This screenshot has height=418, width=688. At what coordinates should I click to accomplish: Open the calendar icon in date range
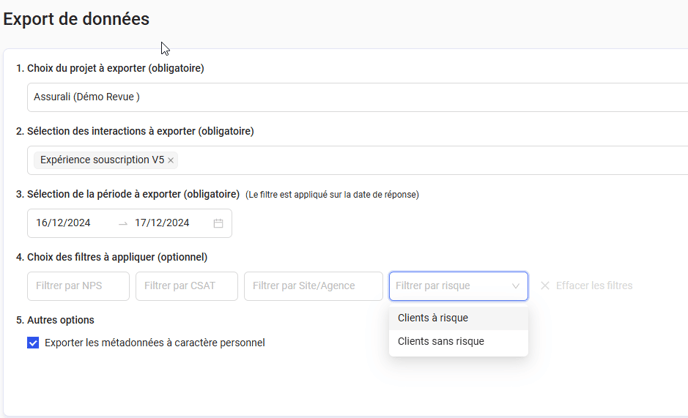pos(218,223)
